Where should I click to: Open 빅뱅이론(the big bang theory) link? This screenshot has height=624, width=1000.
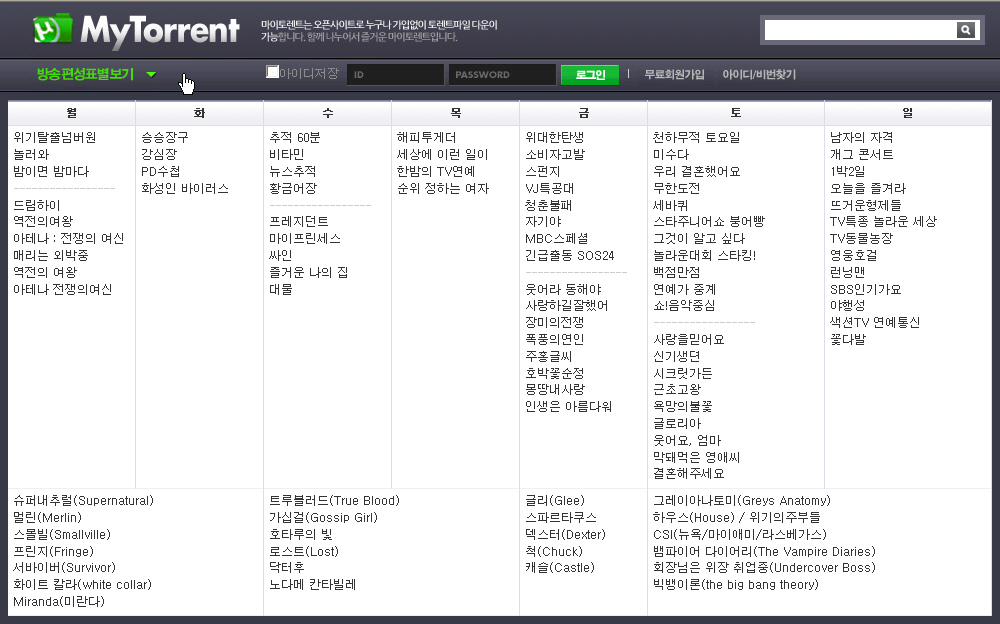coord(736,584)
